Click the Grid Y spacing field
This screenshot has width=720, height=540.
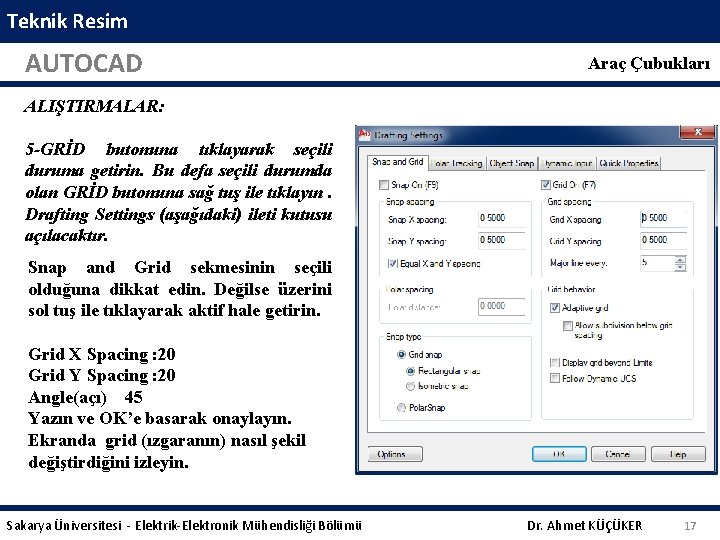[x=664, y=240]
